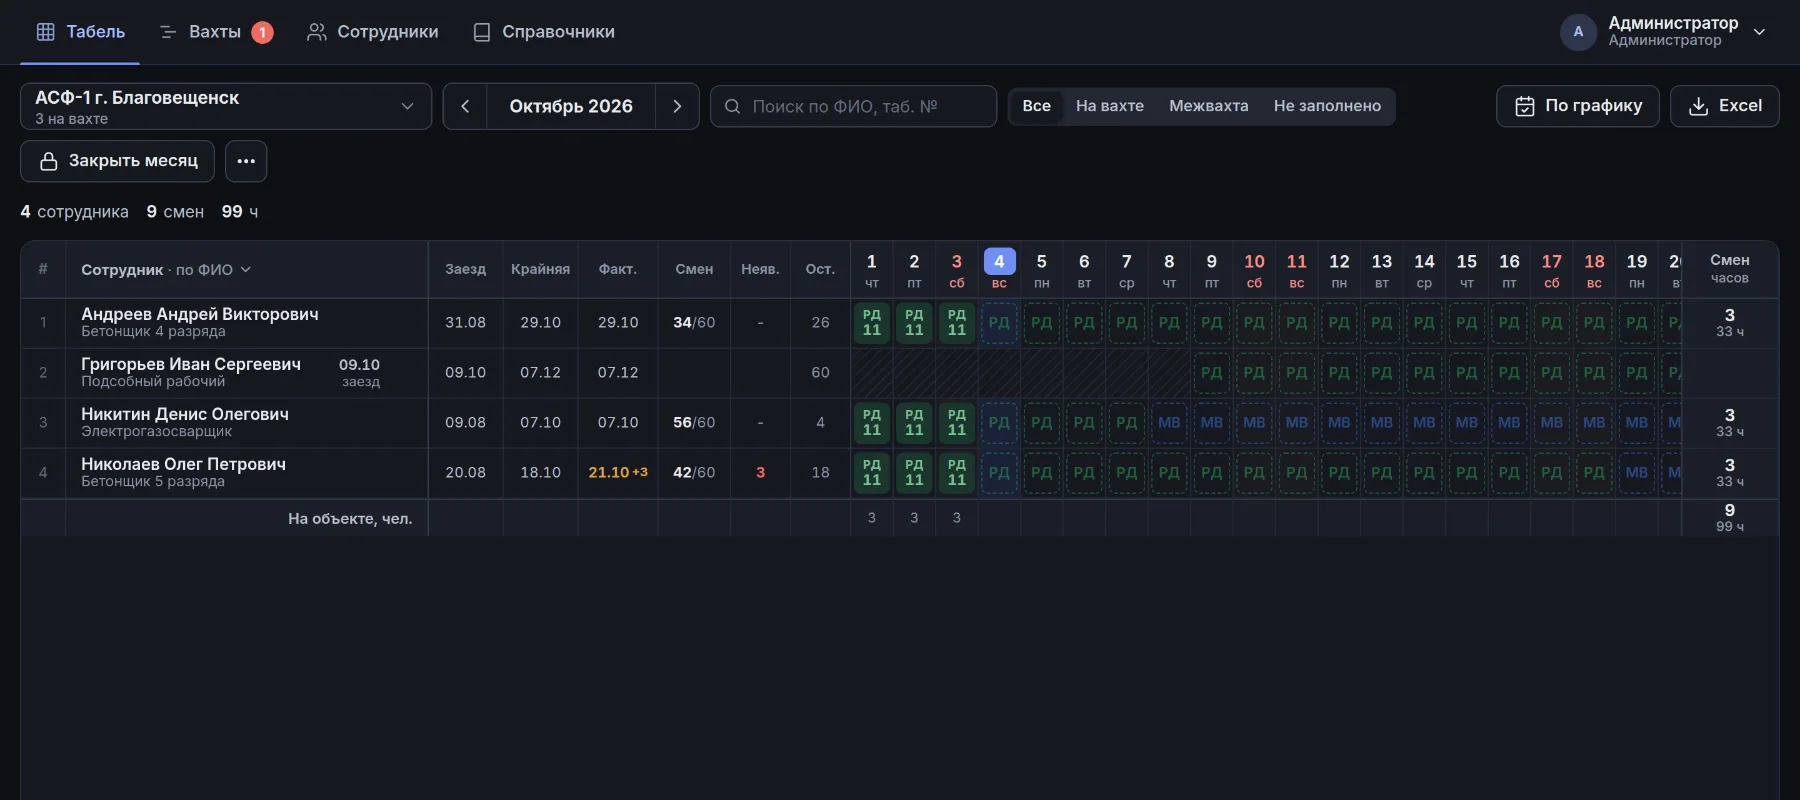Image resolution: width=1800 pixels, height=800 pixels.
Task: Switch to the Вахты tab
Action: point(215,32)
